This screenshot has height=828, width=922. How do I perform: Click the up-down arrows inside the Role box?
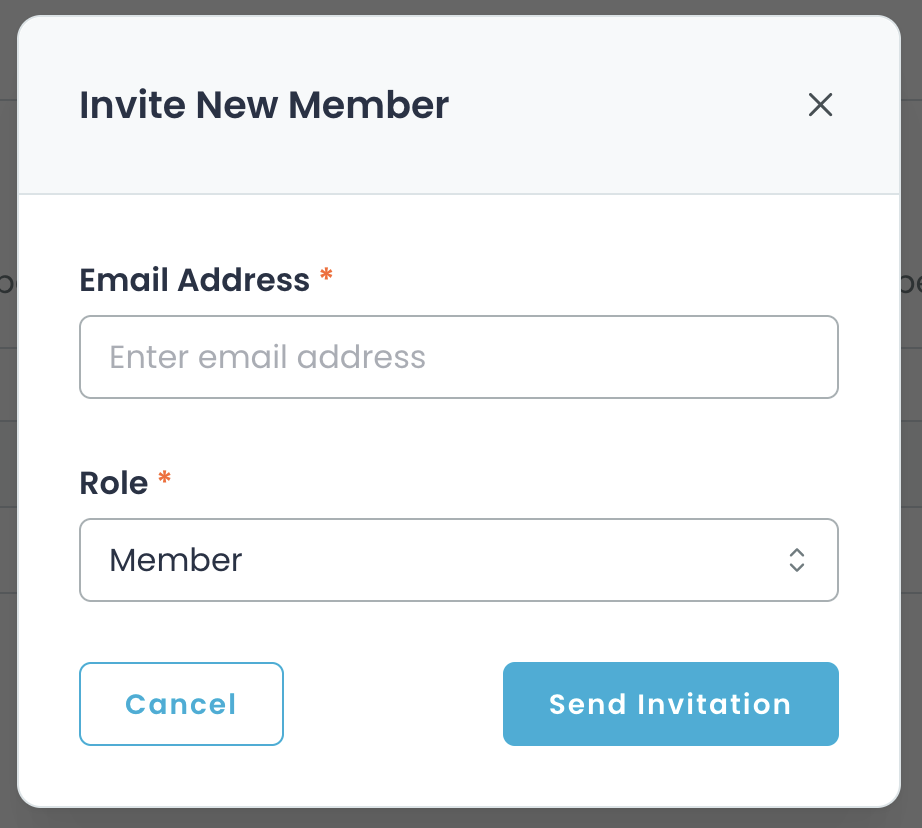pyautogui.click(x=797, y=560)
